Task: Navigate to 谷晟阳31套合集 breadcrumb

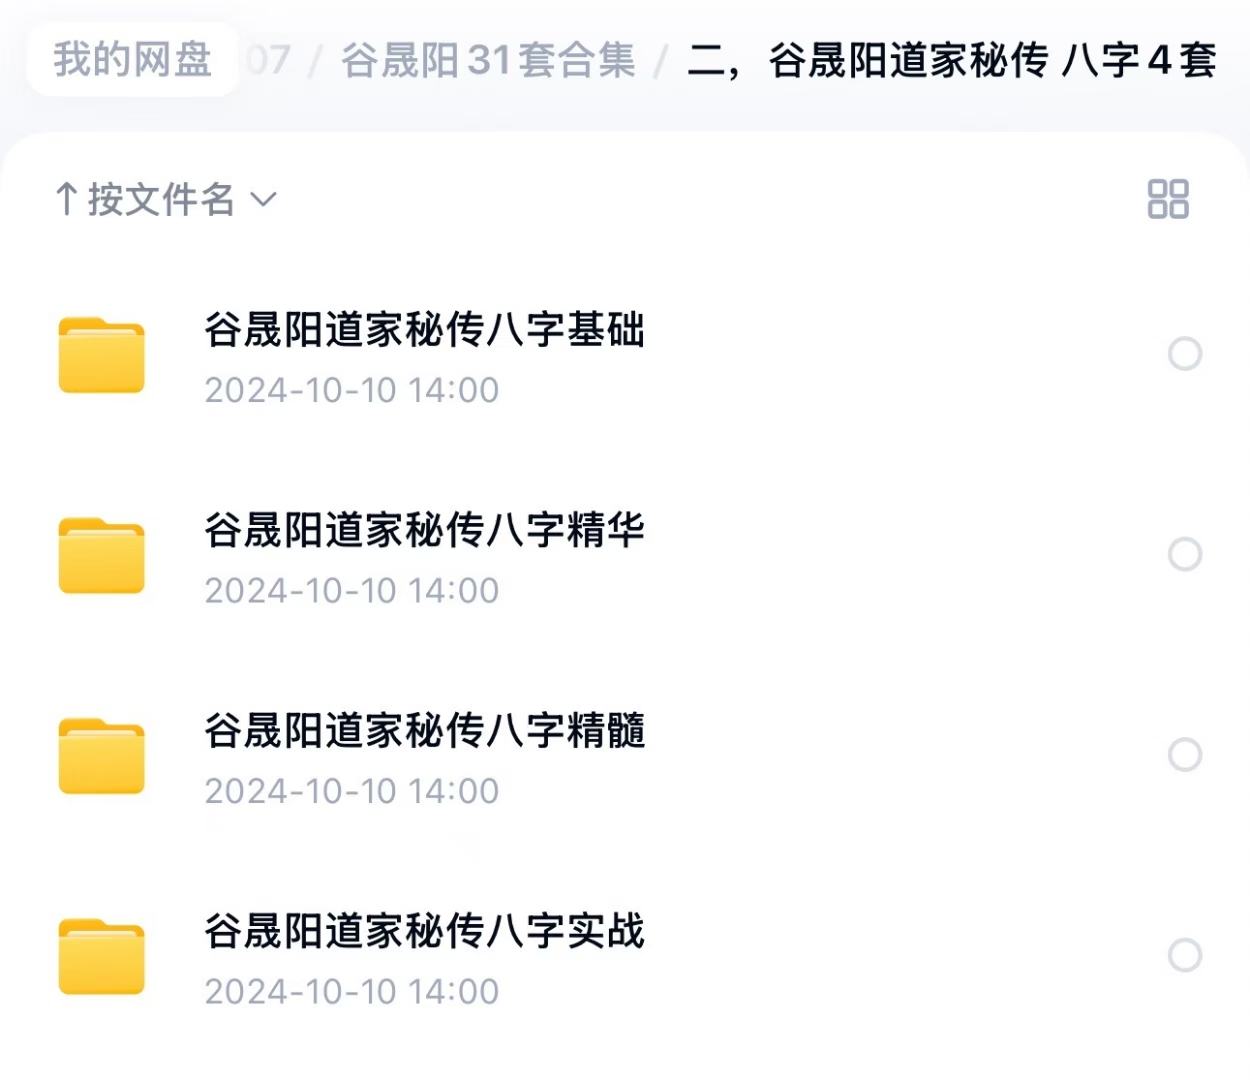Action: coord(488,61)
